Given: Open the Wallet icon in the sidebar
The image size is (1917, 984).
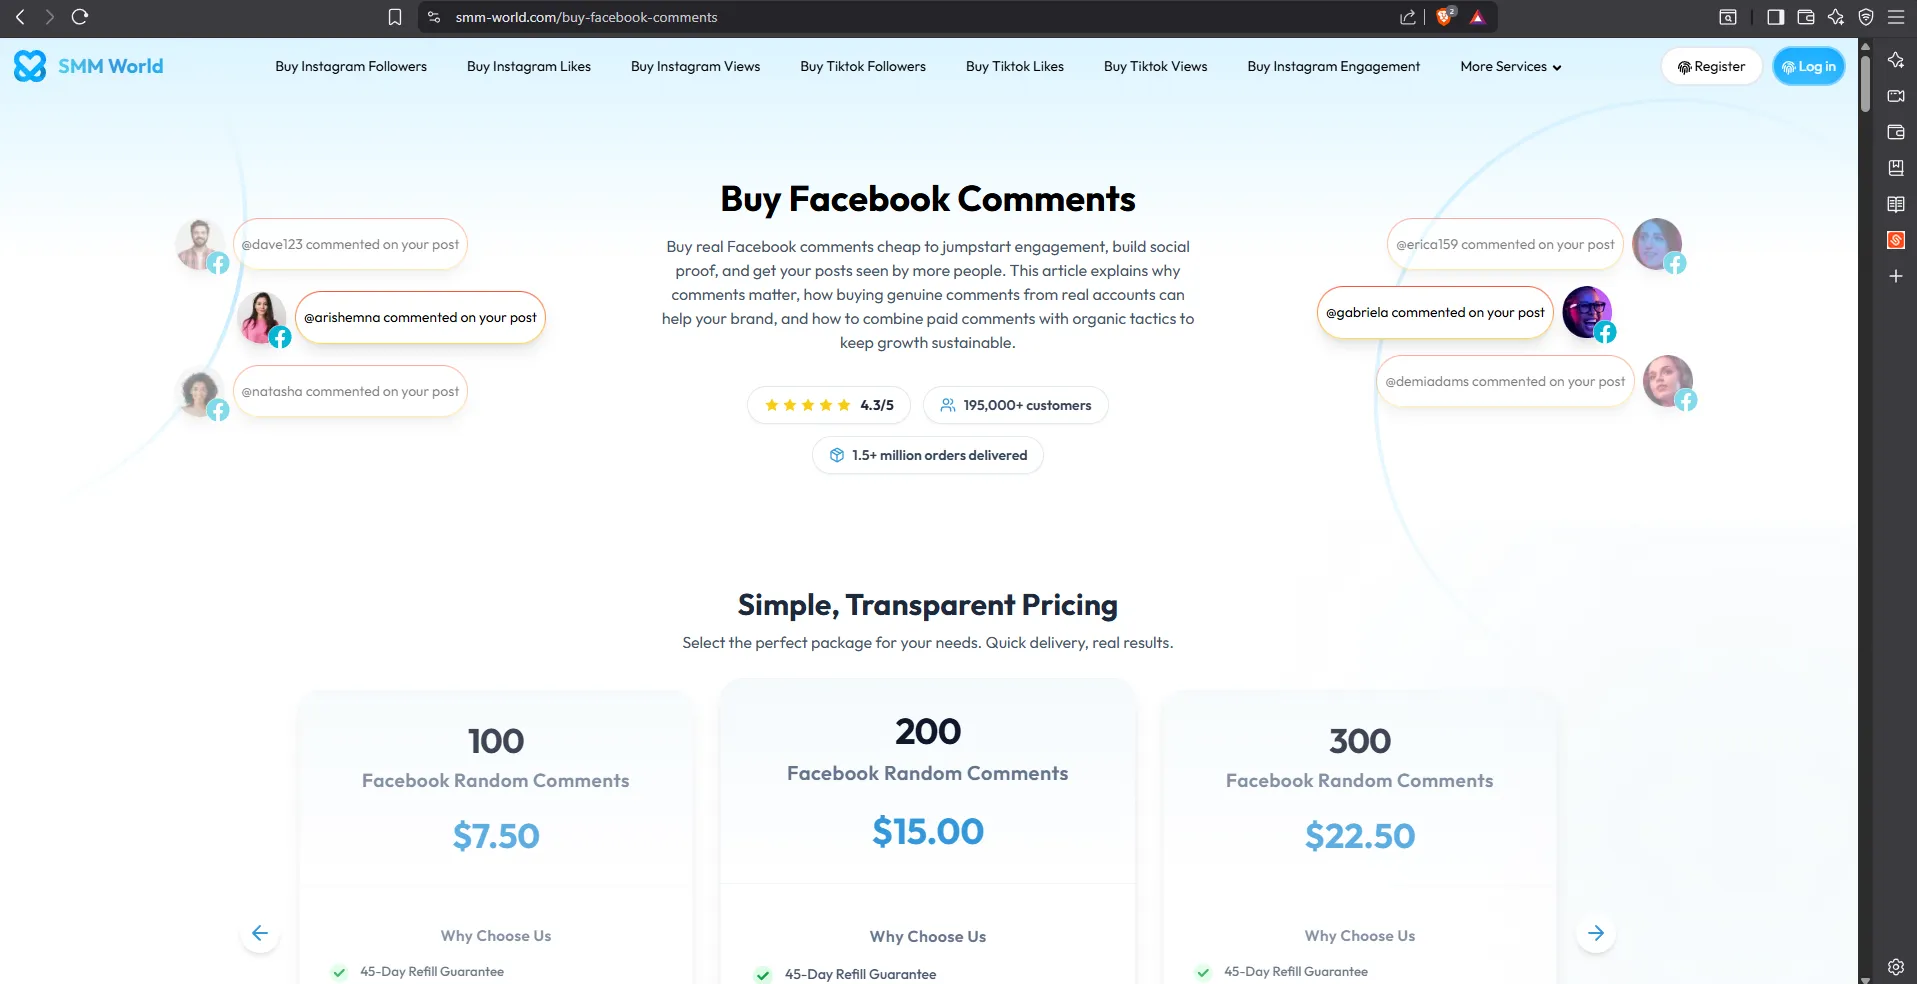Looking at the screenshot, I should (x=1895, y=131).
